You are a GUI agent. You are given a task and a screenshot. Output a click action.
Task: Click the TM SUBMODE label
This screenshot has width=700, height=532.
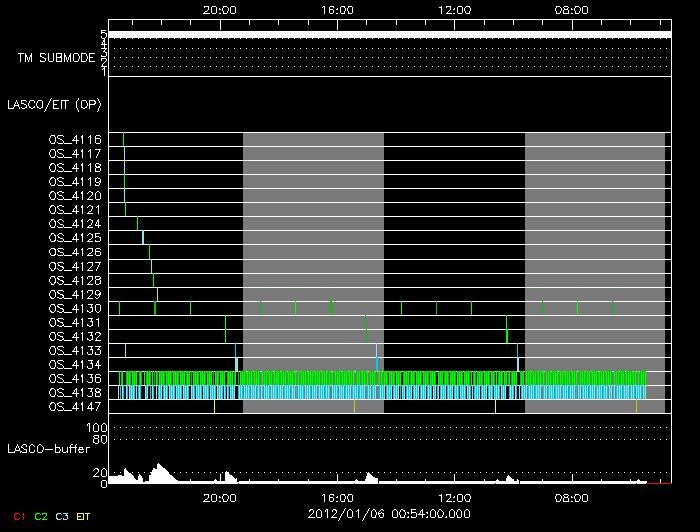[x=55, y=58]
